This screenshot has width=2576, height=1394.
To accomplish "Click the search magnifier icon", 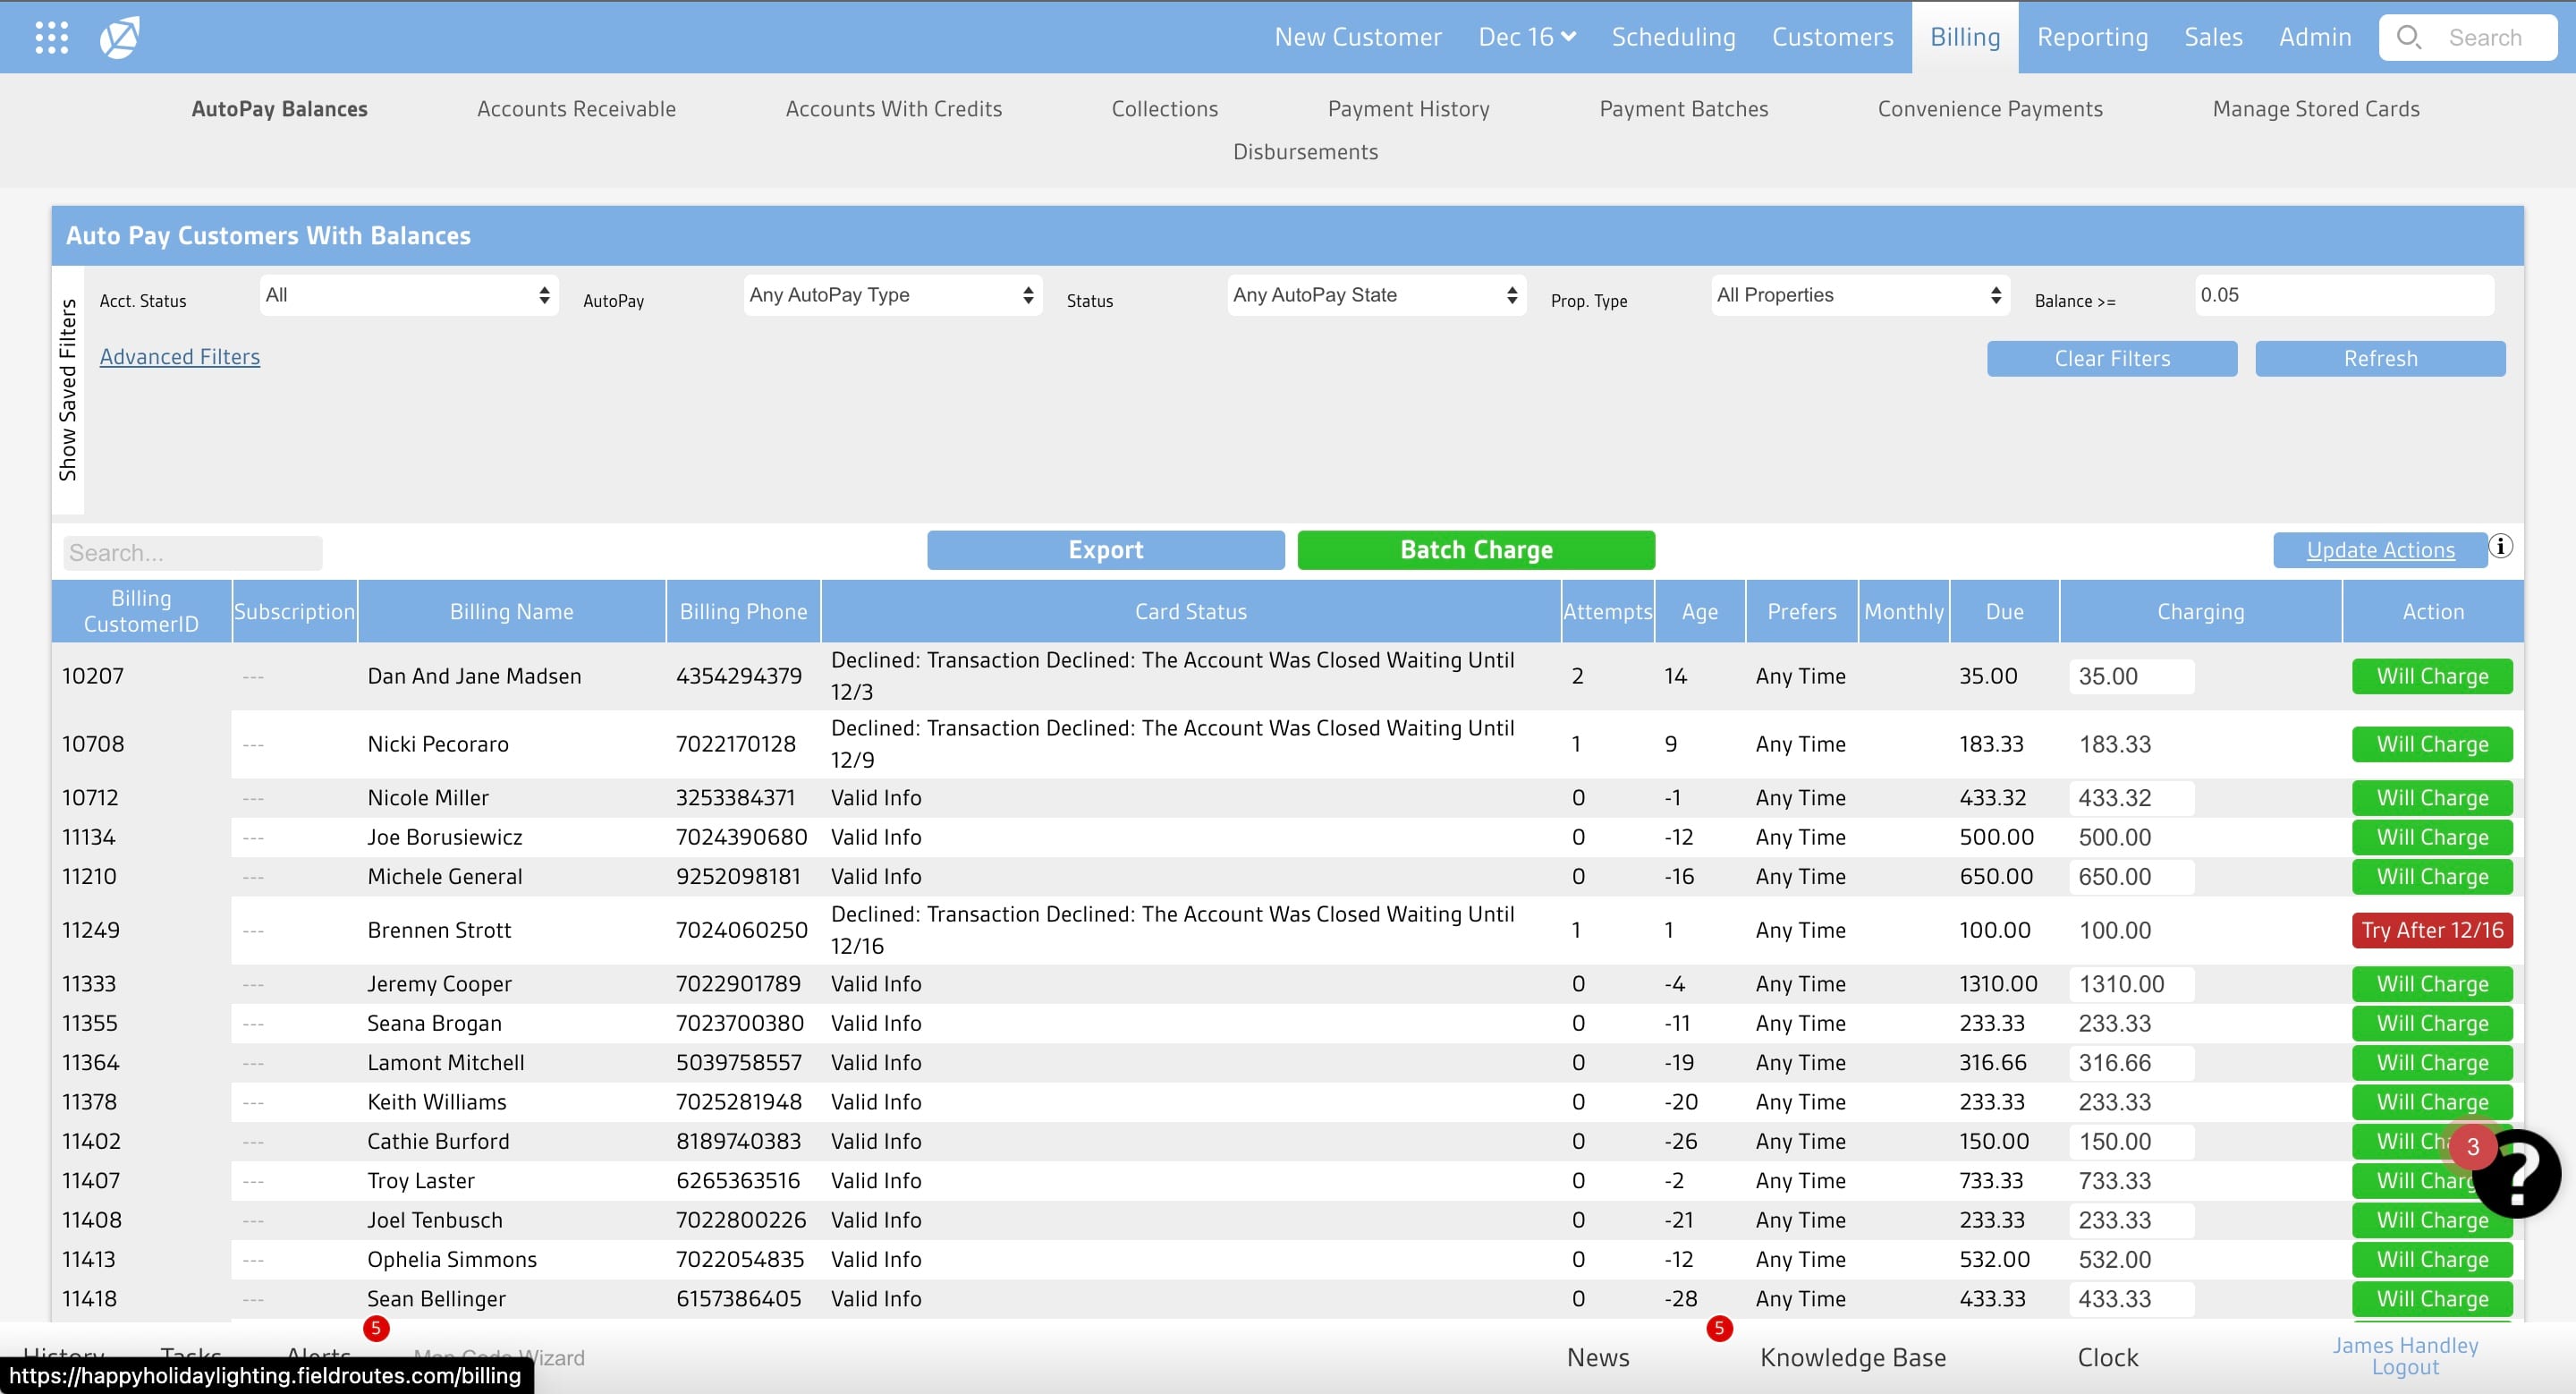I will pos(2408,37).
